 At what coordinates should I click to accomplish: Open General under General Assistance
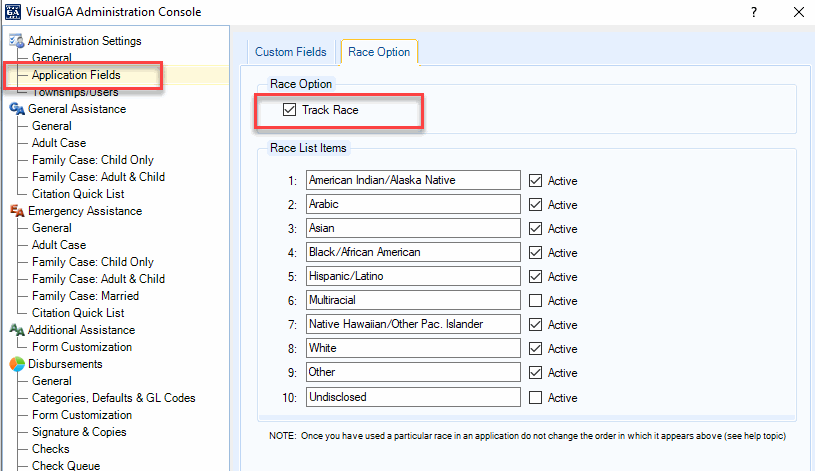(51, 126)
